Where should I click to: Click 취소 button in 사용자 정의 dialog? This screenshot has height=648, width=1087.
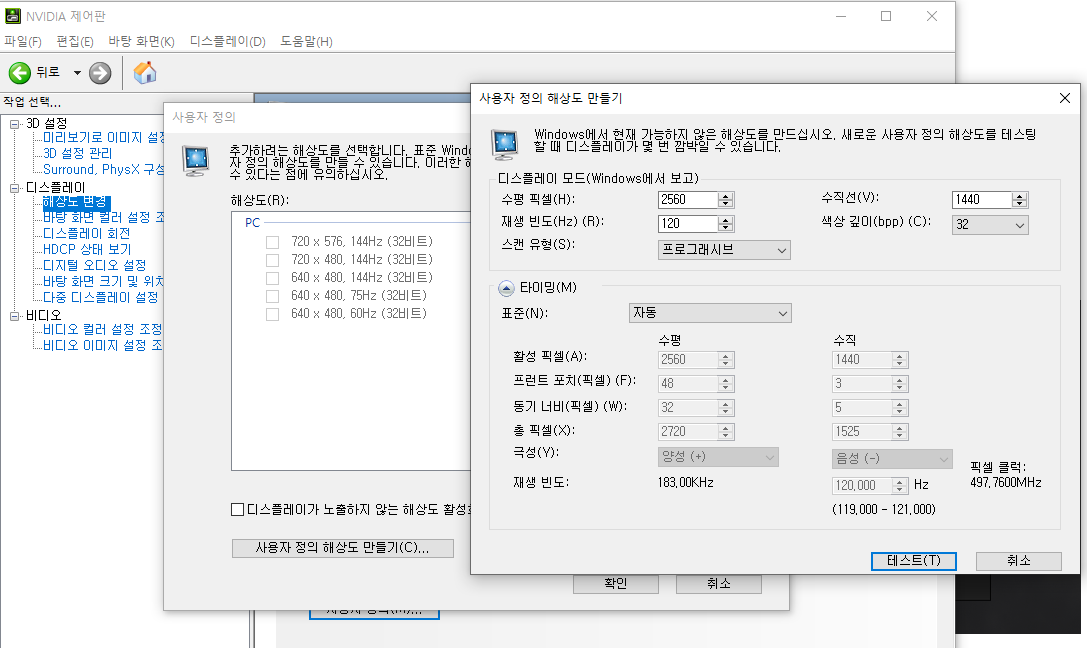pyautogui.click(x=719, y=584)
